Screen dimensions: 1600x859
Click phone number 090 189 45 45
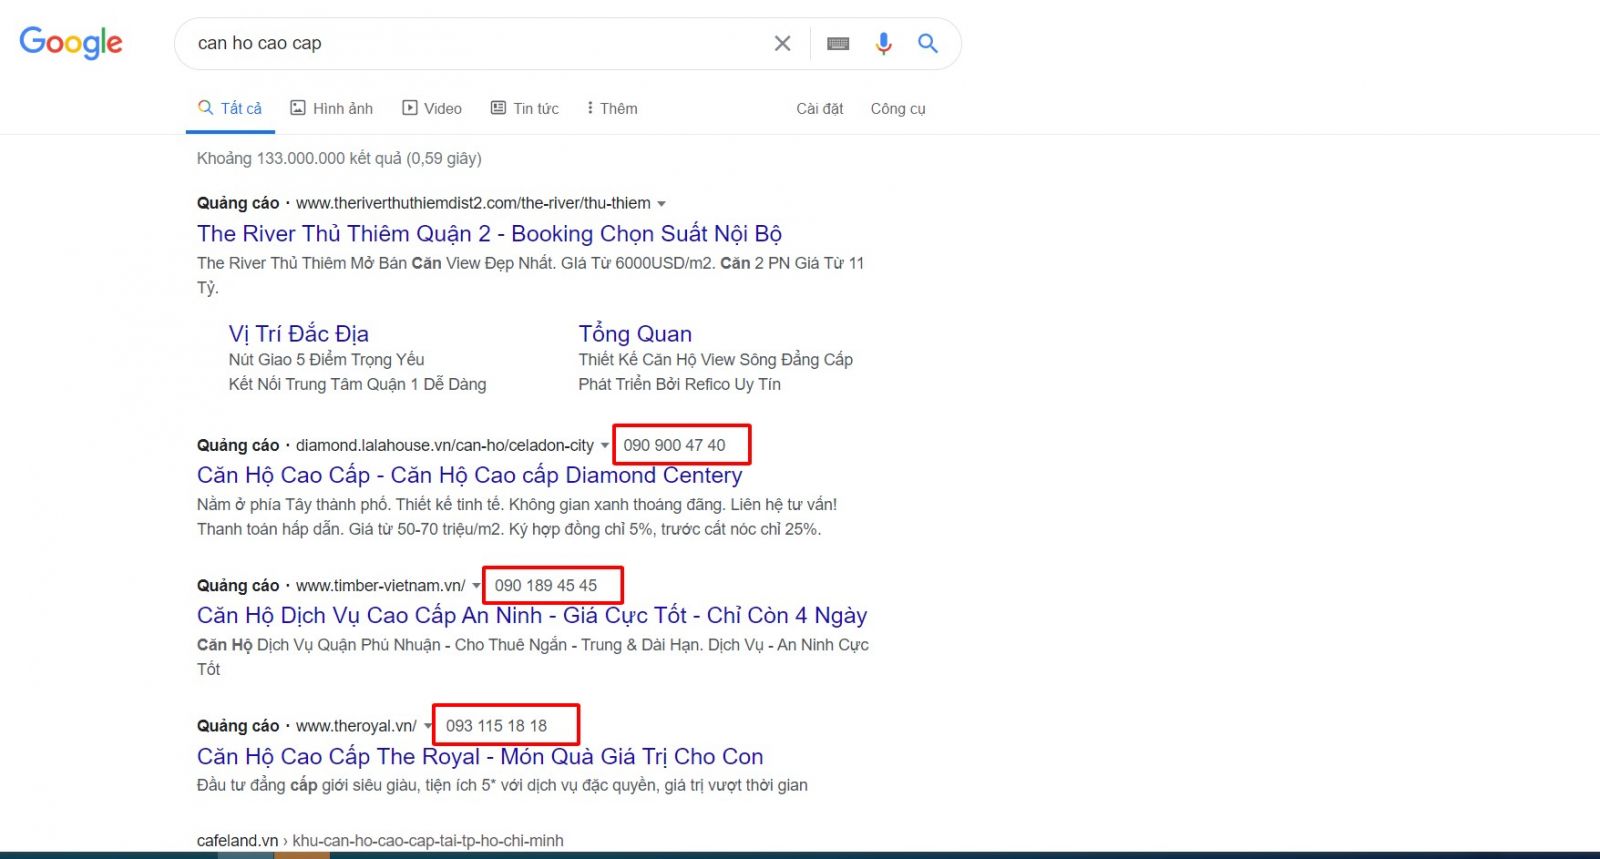pos(546,585)
